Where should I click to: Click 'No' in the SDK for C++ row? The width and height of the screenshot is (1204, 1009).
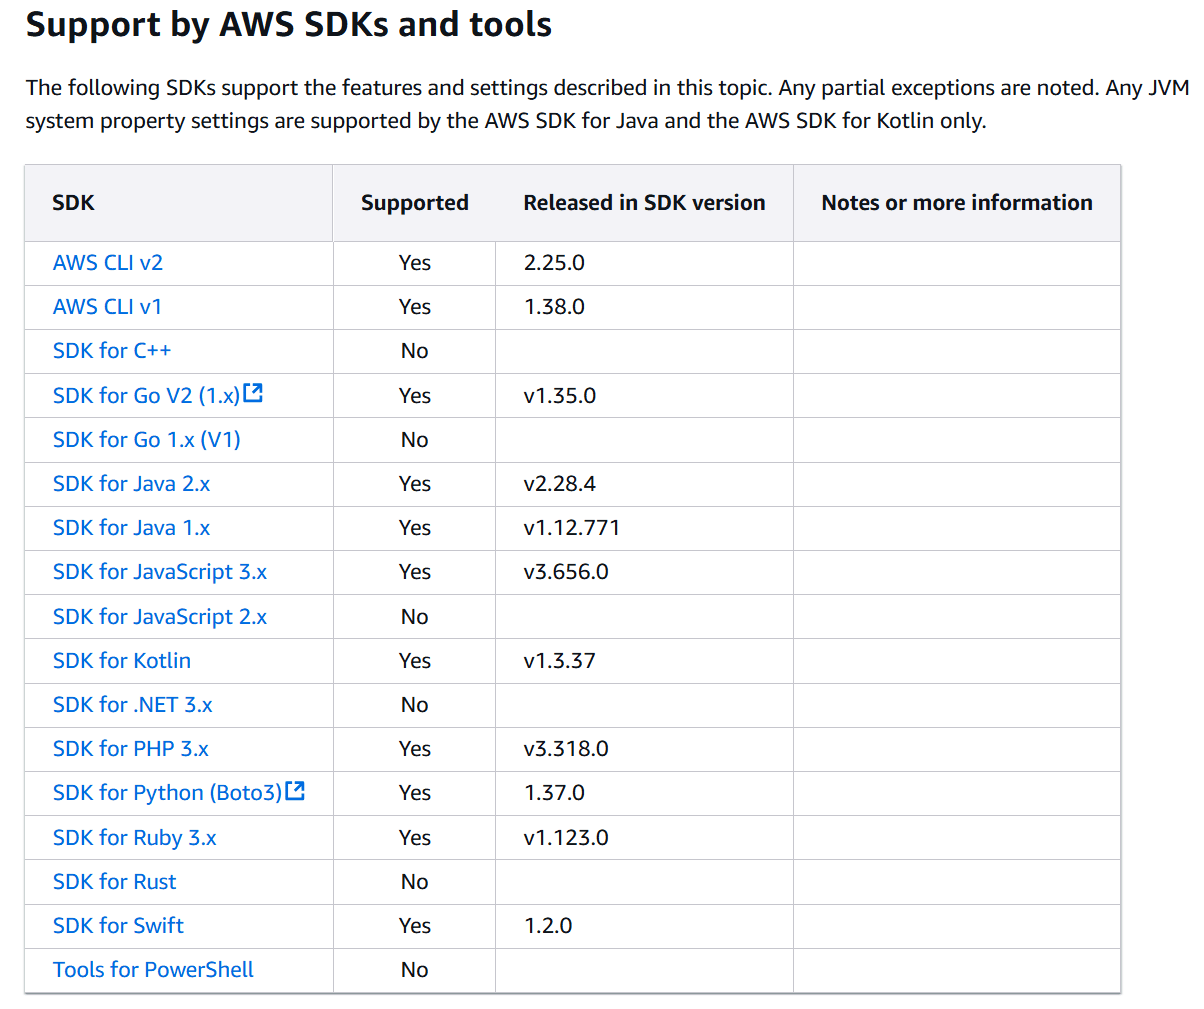tap(414, 351)
